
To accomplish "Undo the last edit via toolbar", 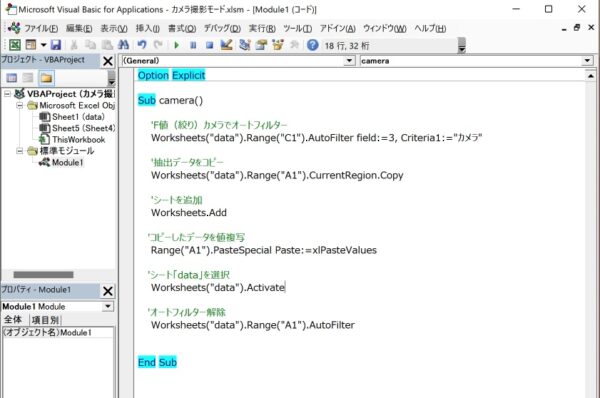I will coord(142,45).
